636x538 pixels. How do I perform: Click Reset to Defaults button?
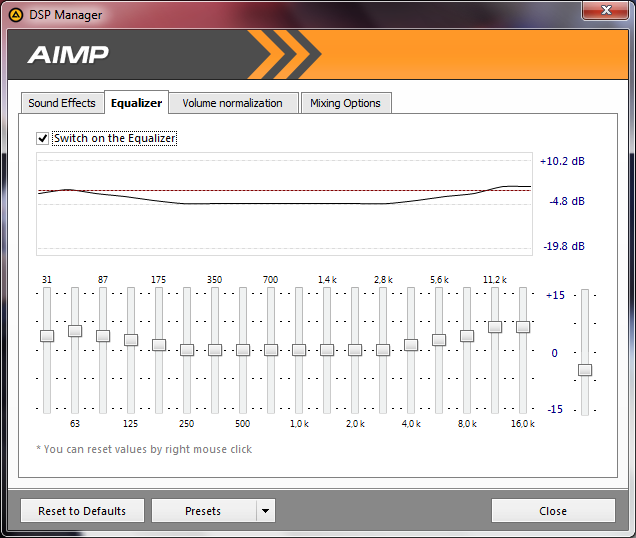click(x=82, y=511)
